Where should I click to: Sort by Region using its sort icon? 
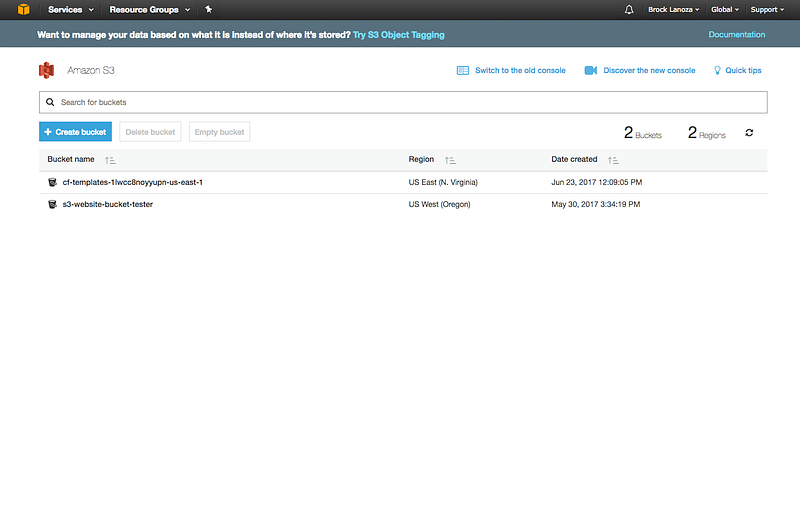(x=450, y=160)
